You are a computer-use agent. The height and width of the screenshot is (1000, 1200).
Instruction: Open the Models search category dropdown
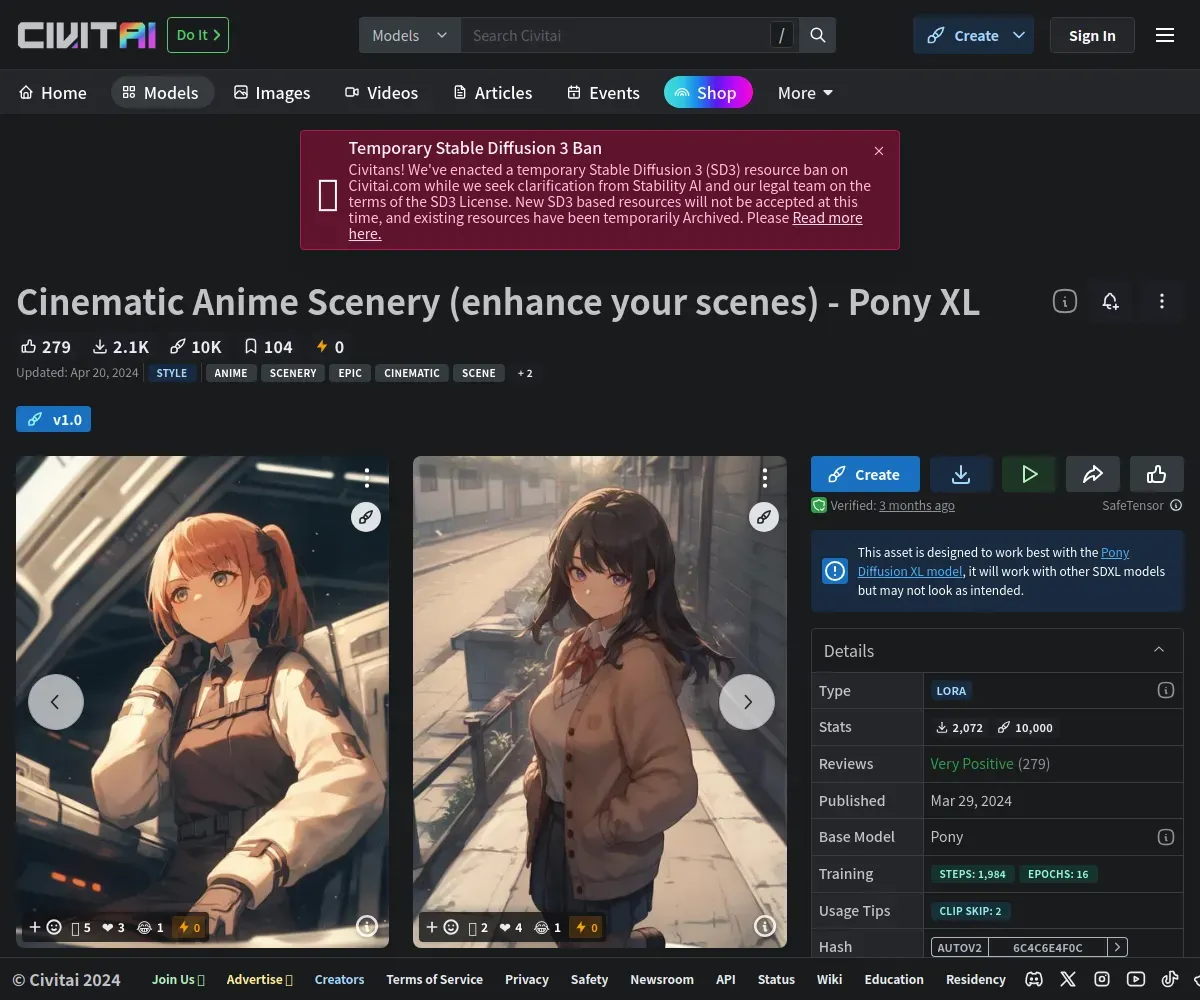[x=410, y=35]
